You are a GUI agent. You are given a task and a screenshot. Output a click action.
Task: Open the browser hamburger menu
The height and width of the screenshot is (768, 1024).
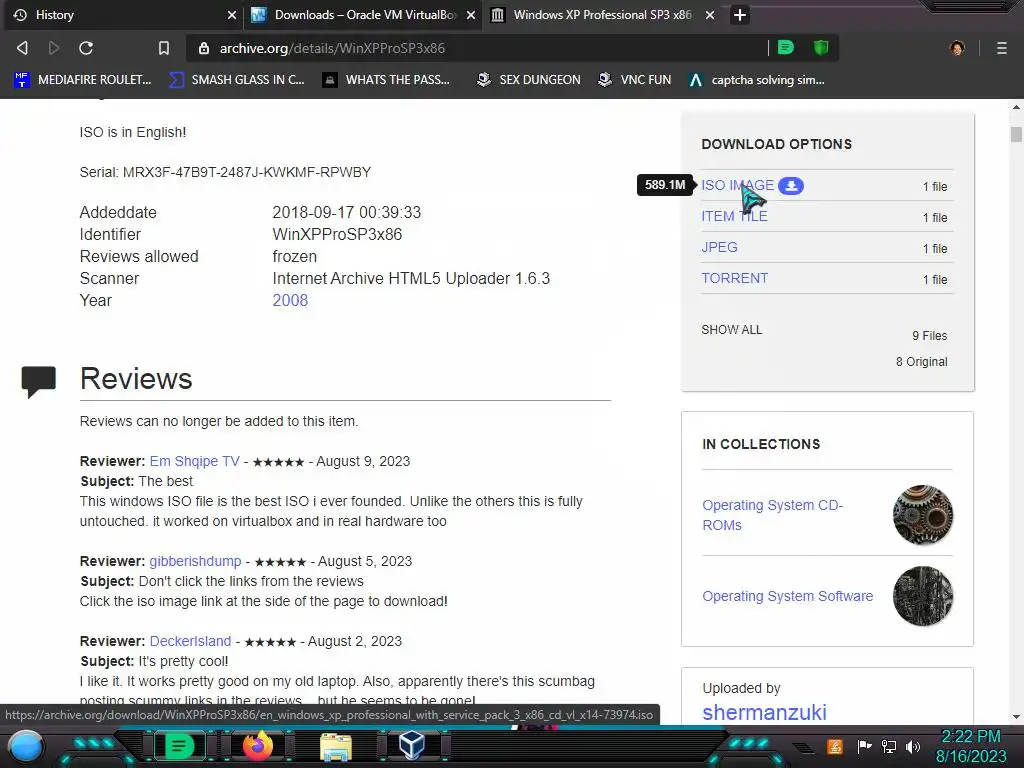(1002, 48)
